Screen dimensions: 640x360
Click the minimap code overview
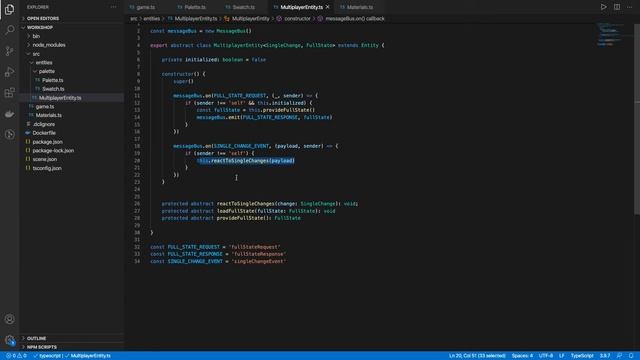[x=611, y=35]
